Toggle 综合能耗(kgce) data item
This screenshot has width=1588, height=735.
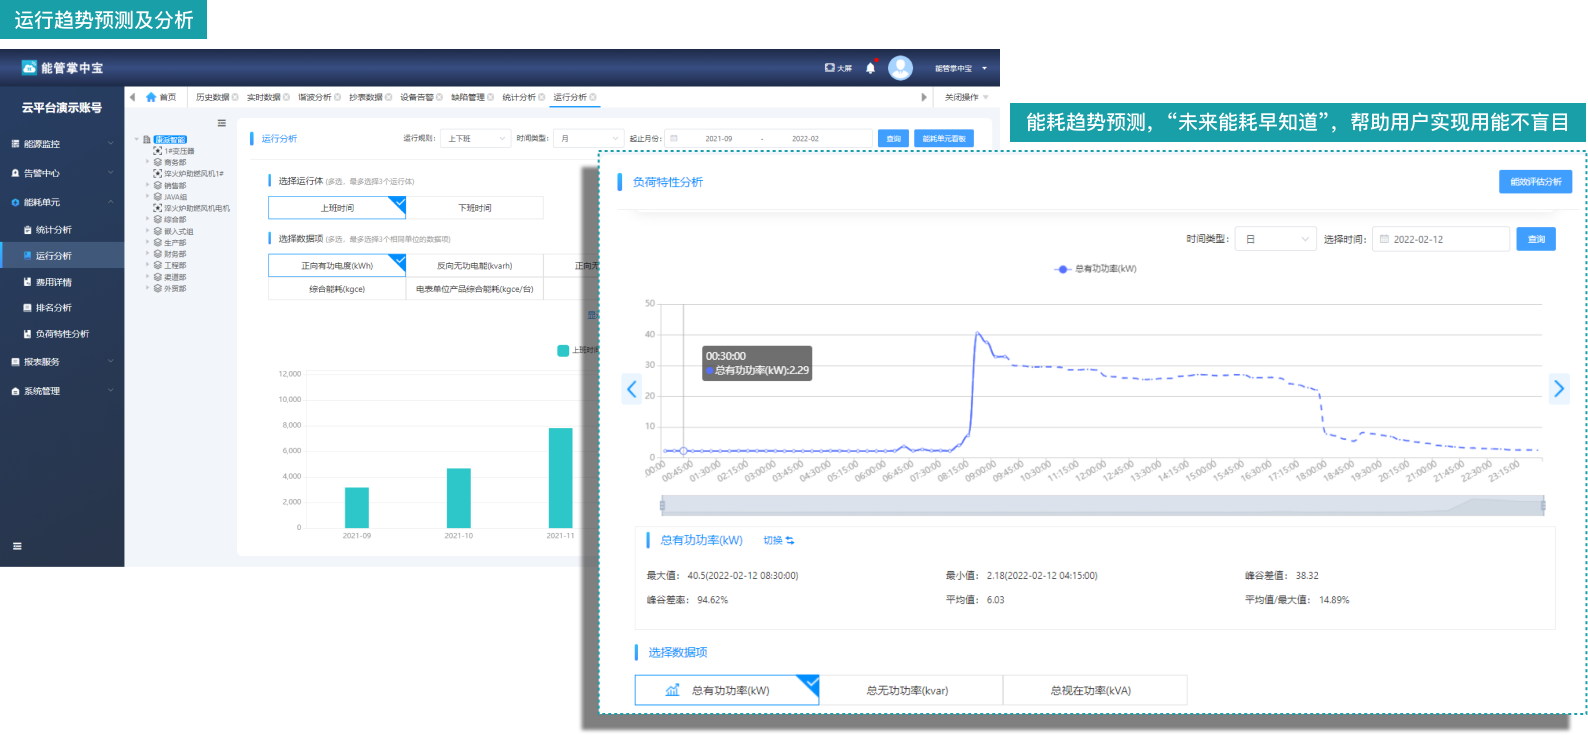click(337, 289)
